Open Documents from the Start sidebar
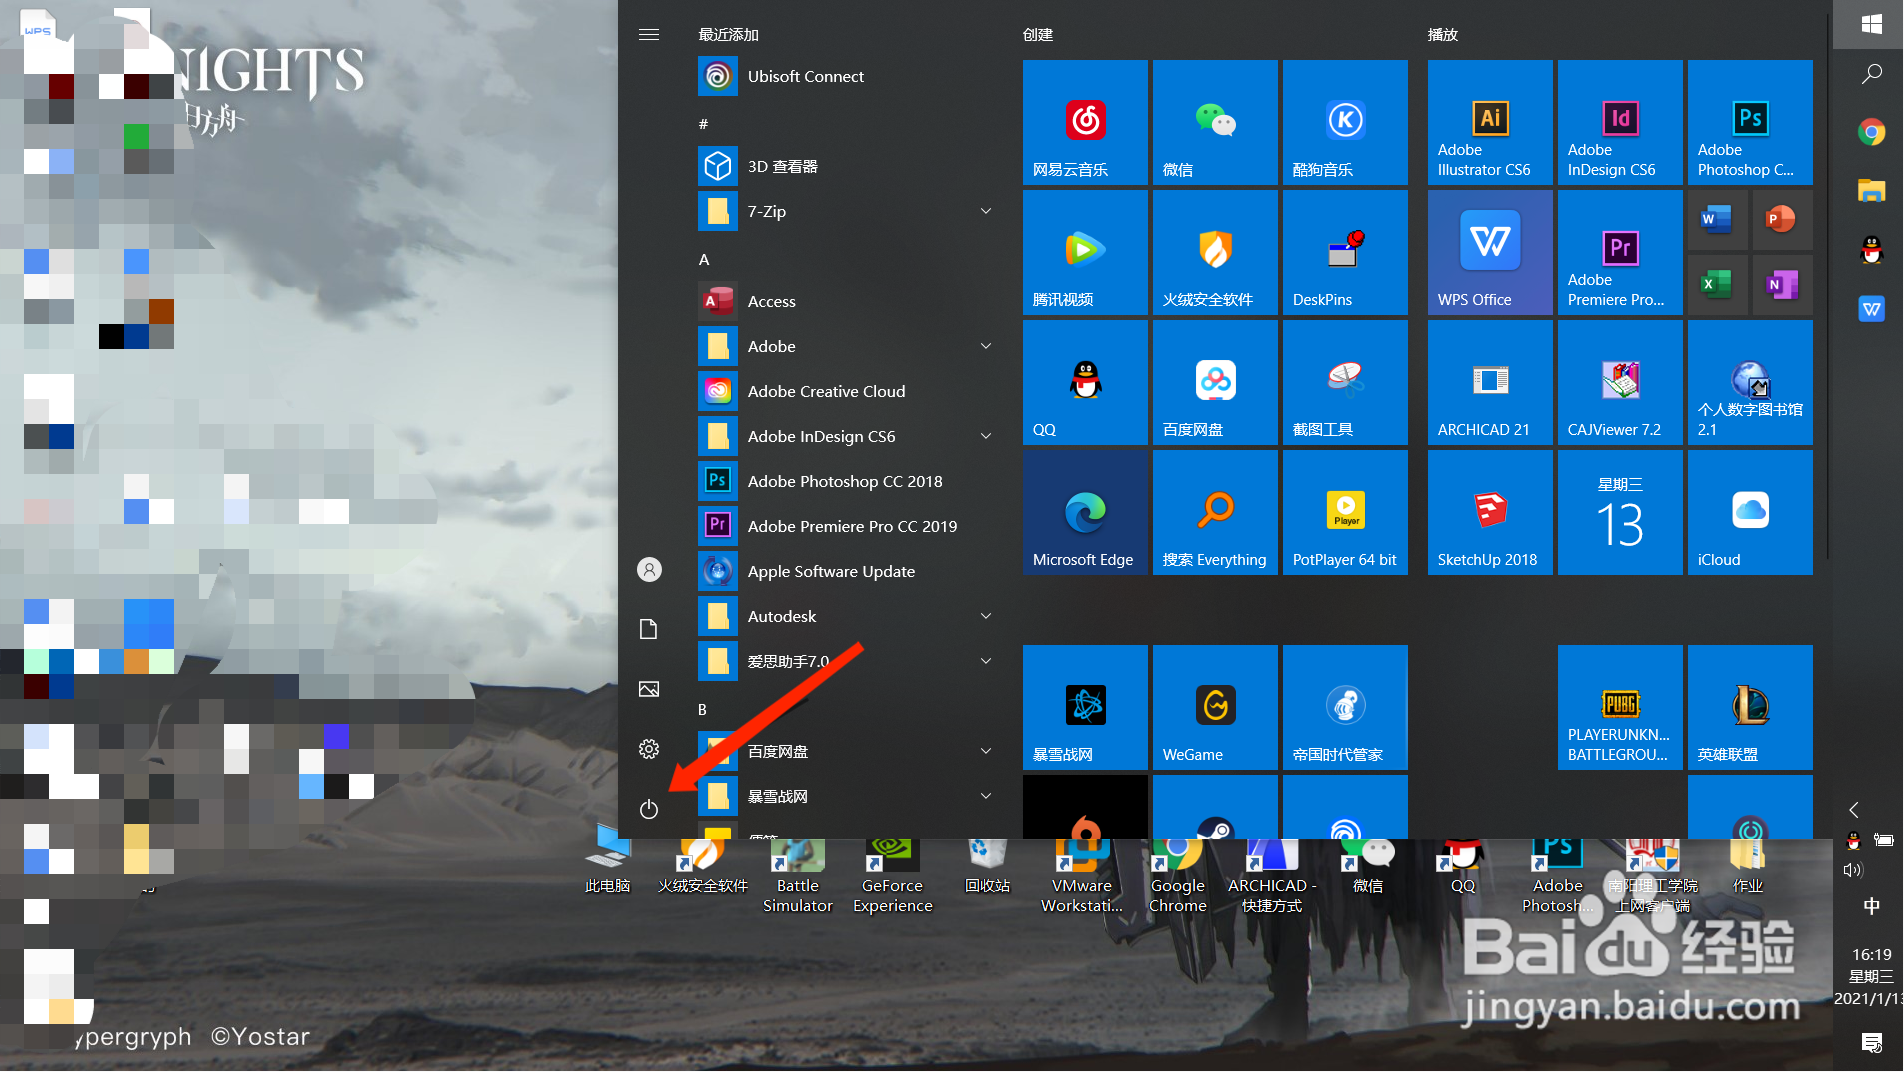The width and height of the screenshot is (1904, 1072). [x=649, y=629]
